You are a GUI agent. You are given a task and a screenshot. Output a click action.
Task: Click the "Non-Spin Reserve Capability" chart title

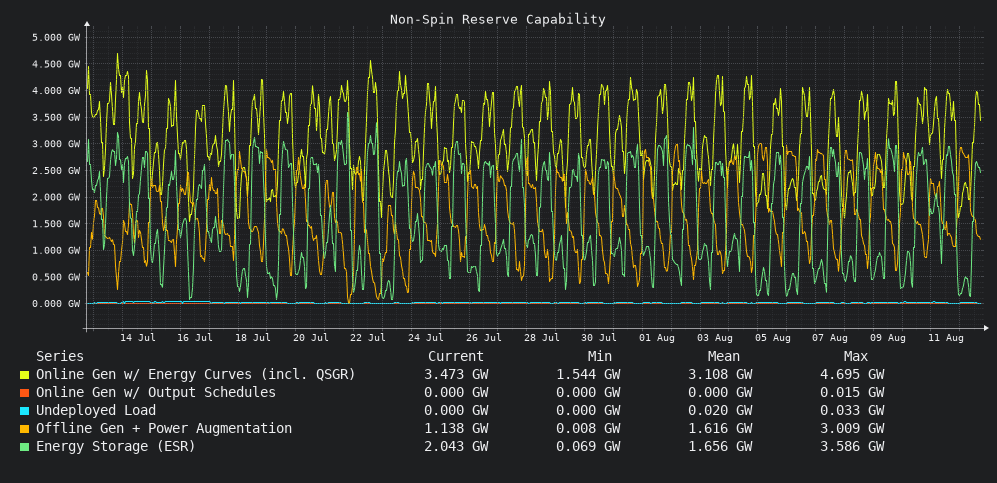[498, 20]
